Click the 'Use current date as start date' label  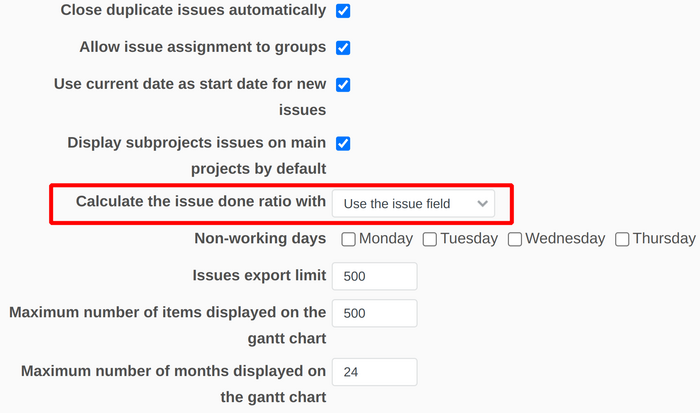(190, 85)
